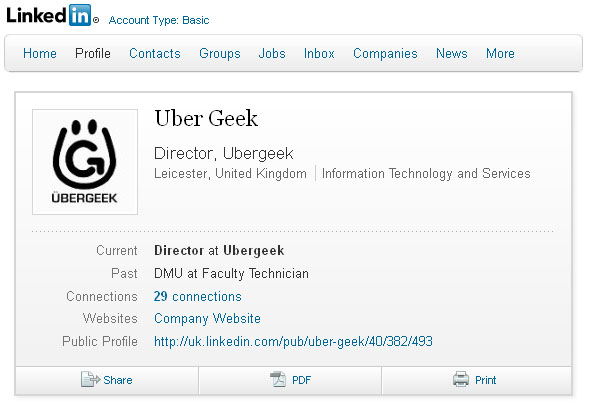The image size is (589, 409).
Task: Click the printer icon
Action: [x=461, y=379]
